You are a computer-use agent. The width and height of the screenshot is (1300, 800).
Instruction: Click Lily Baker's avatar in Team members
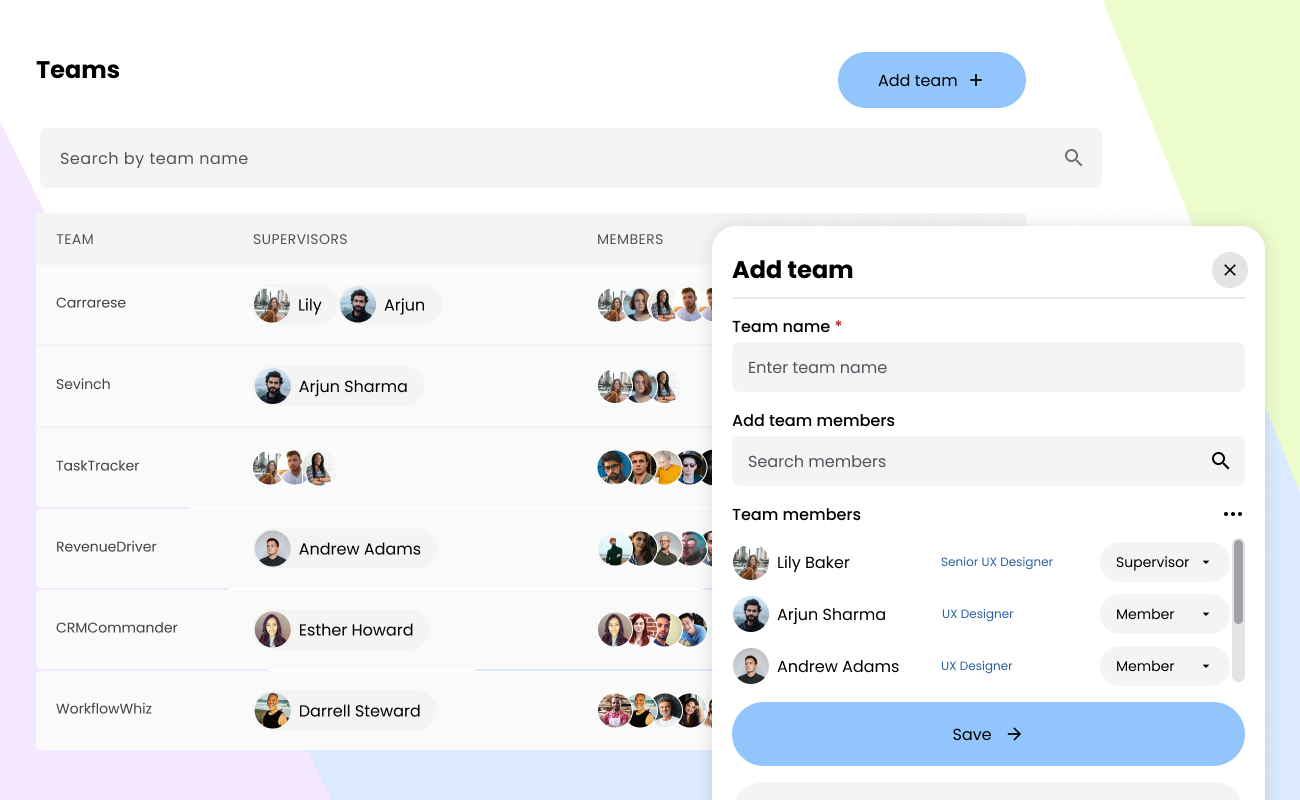[x=751, y=562]
